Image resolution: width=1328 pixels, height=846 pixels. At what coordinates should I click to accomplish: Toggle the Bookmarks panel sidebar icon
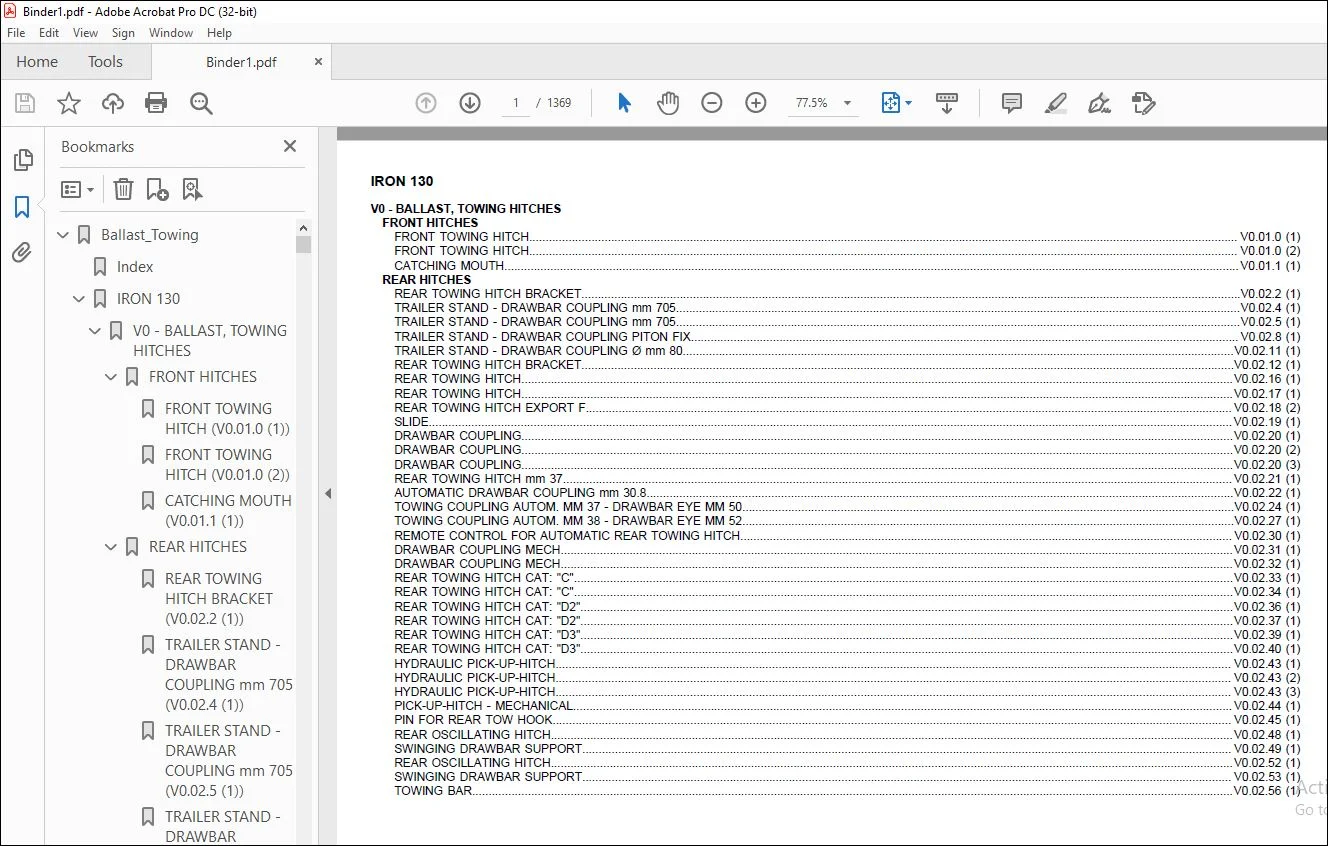point(22,207)
